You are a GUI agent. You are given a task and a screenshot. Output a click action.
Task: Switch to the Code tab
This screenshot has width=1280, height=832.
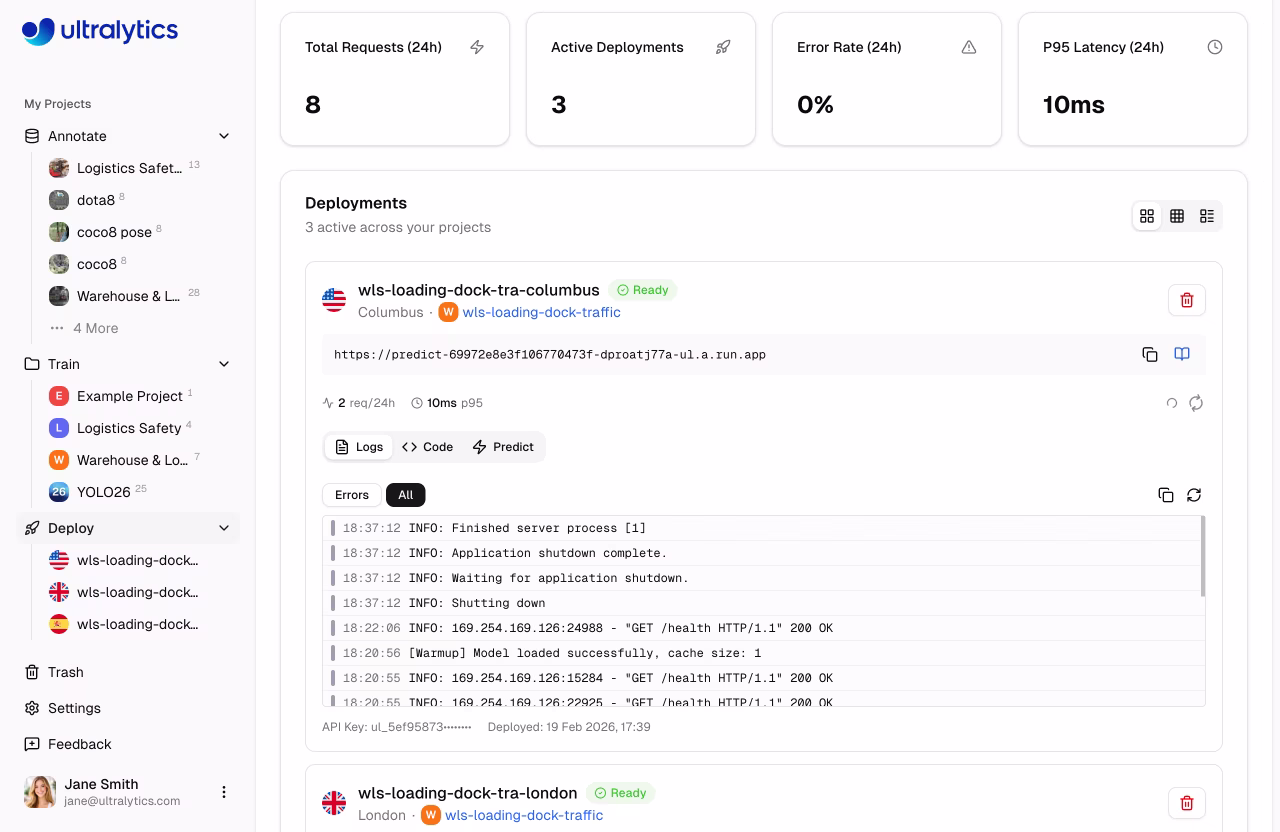pyautogui.click(x=427, y=447)
